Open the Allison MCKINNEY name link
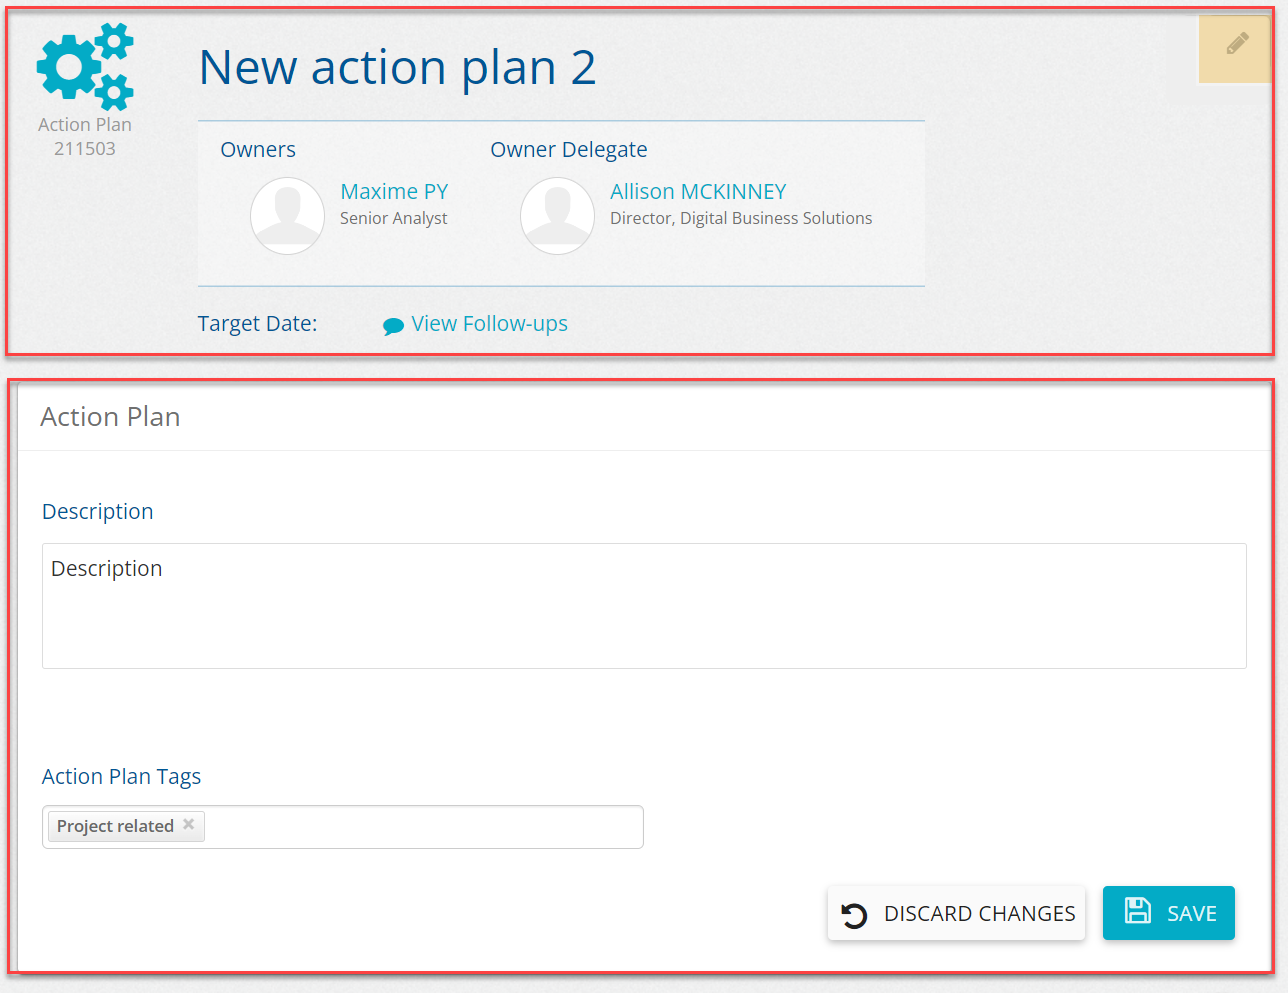 [698, 191]
